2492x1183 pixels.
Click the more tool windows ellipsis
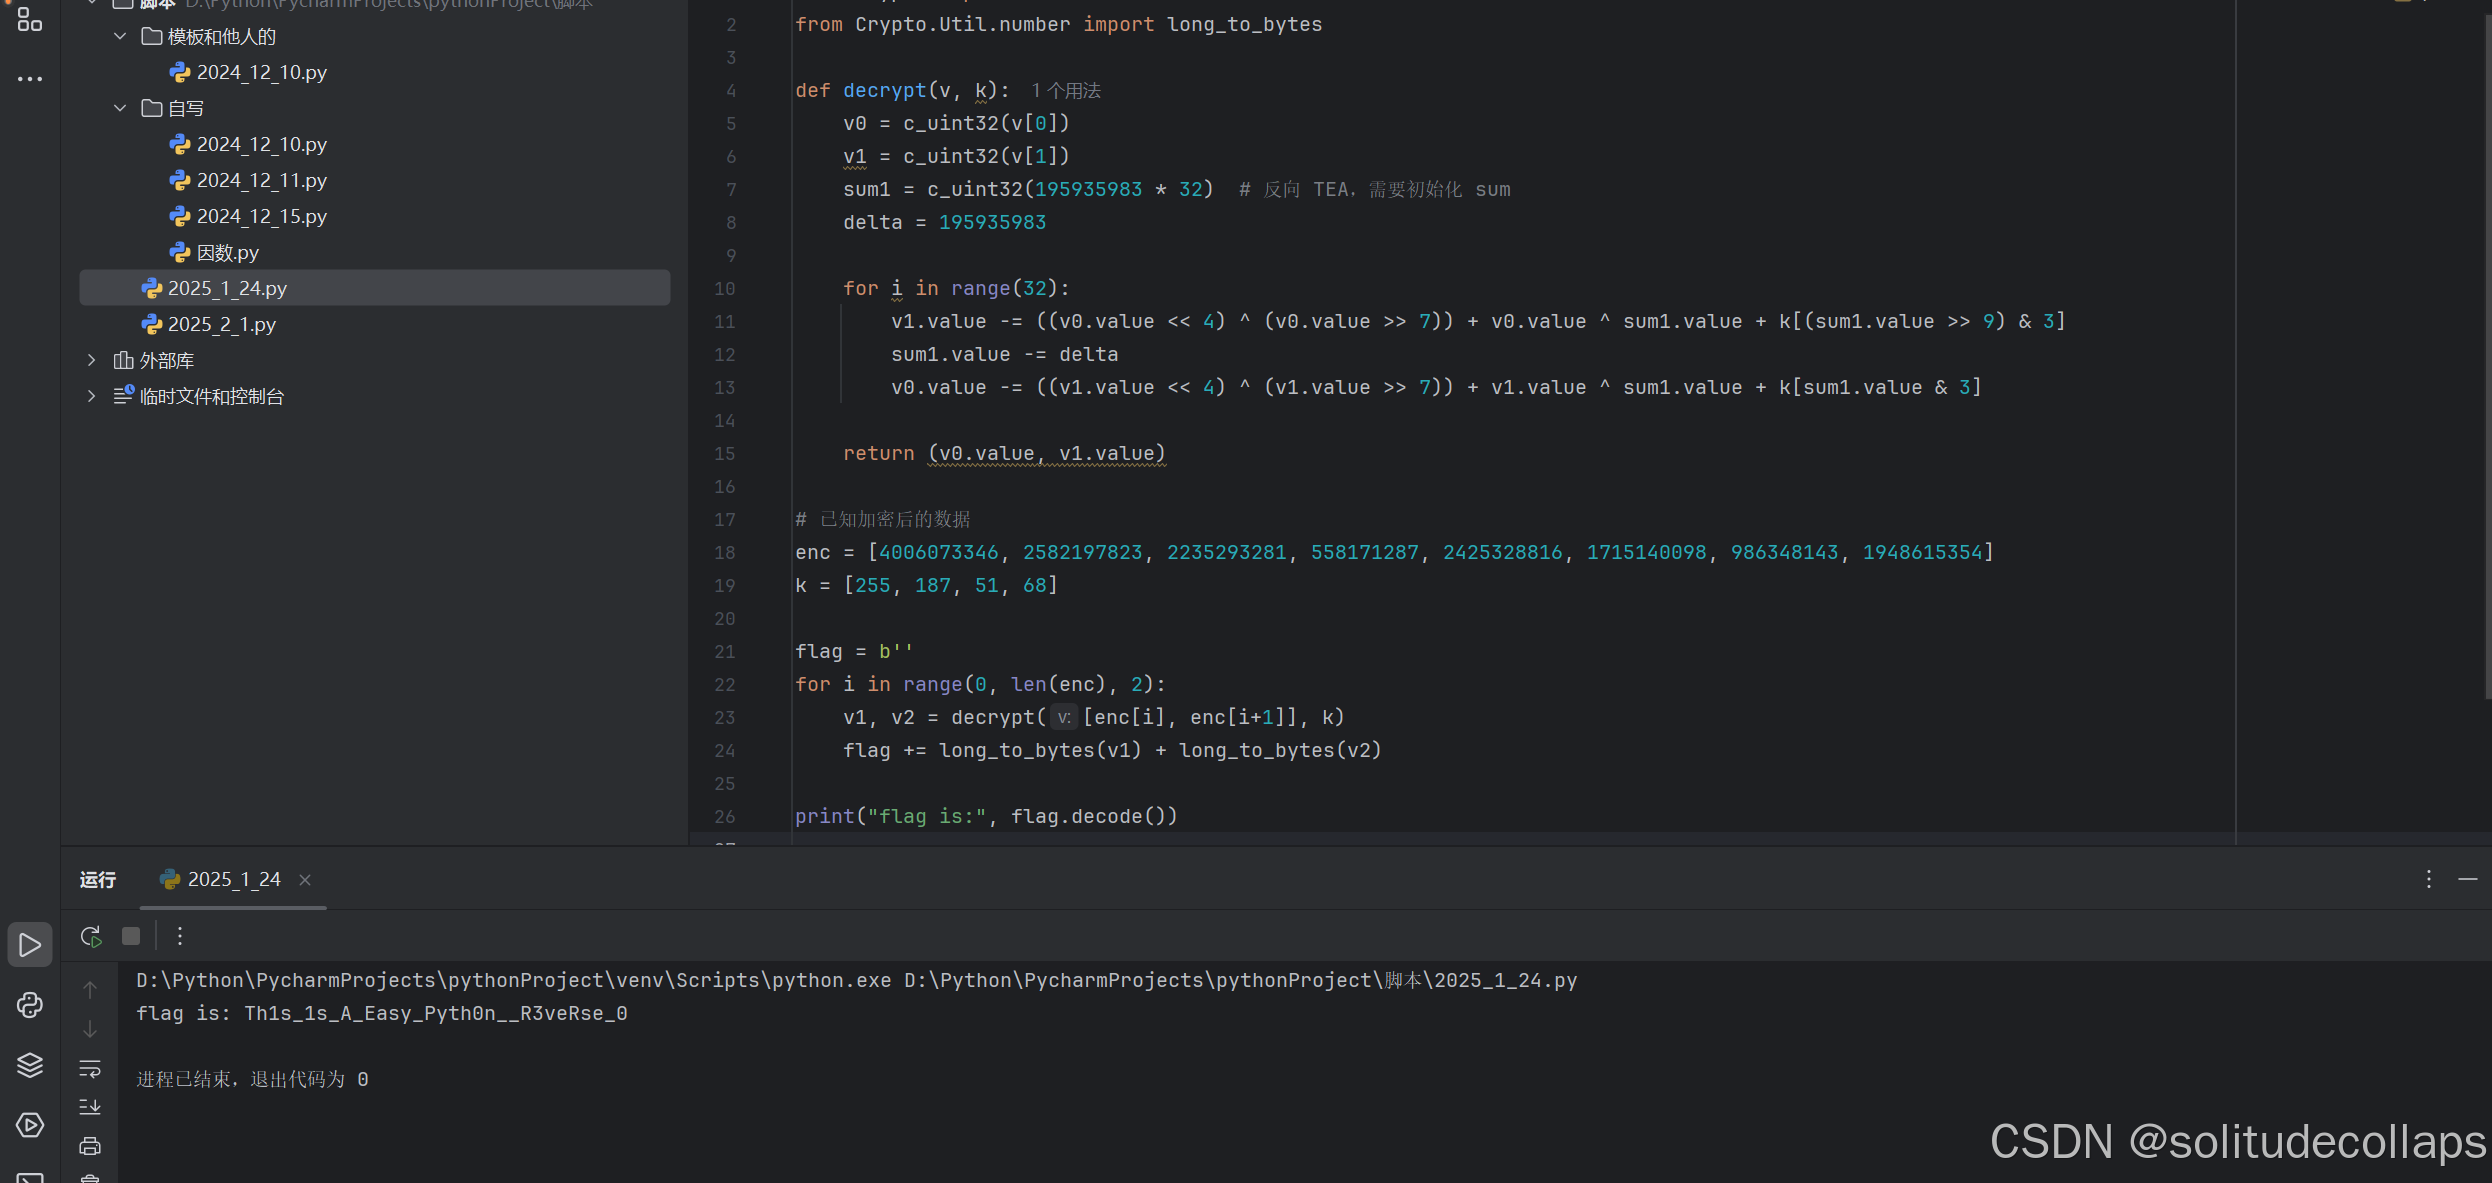pyautogui.click(x=30, y=78)
